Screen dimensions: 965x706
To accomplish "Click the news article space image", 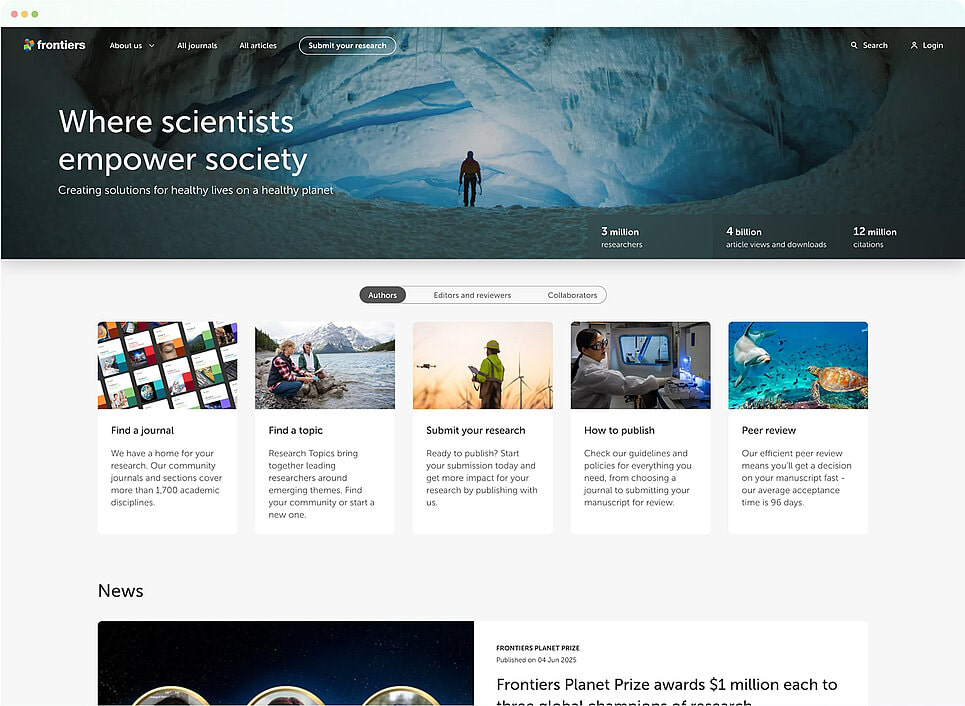I will [286, 663].
